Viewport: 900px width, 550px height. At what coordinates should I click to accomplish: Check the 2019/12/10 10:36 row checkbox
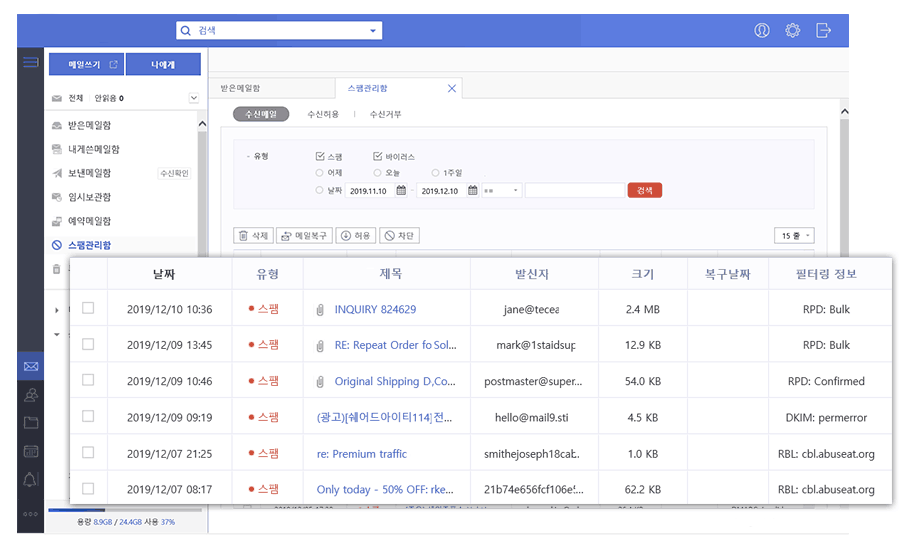point(88,308)
